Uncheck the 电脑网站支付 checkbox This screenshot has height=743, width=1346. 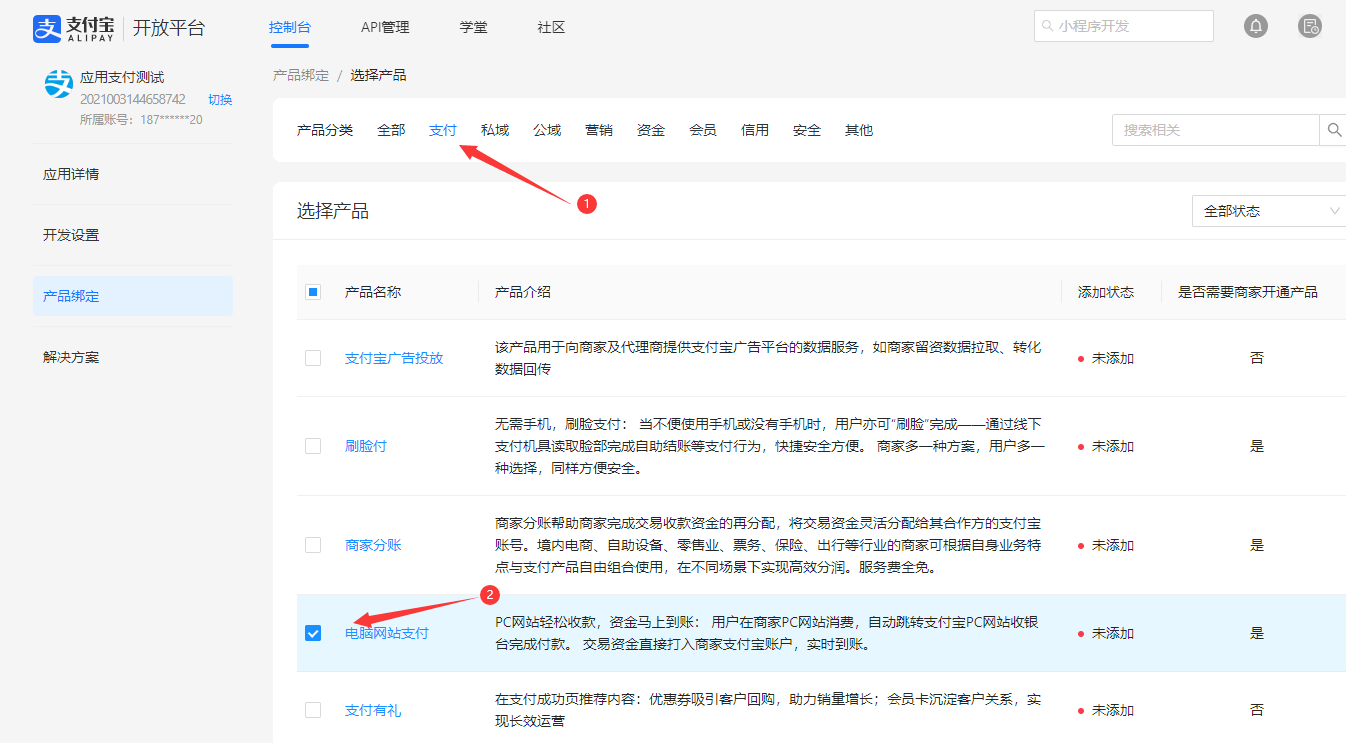[313, 633]
